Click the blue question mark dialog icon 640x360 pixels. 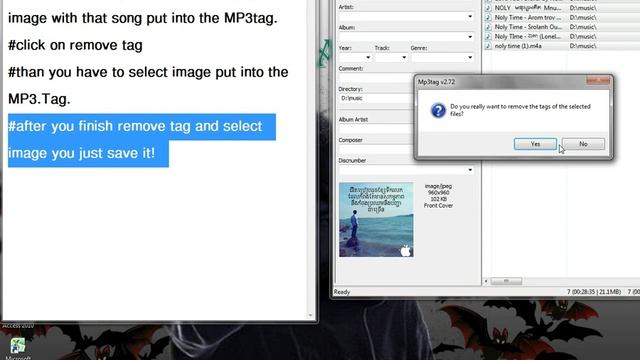(438, 110)
